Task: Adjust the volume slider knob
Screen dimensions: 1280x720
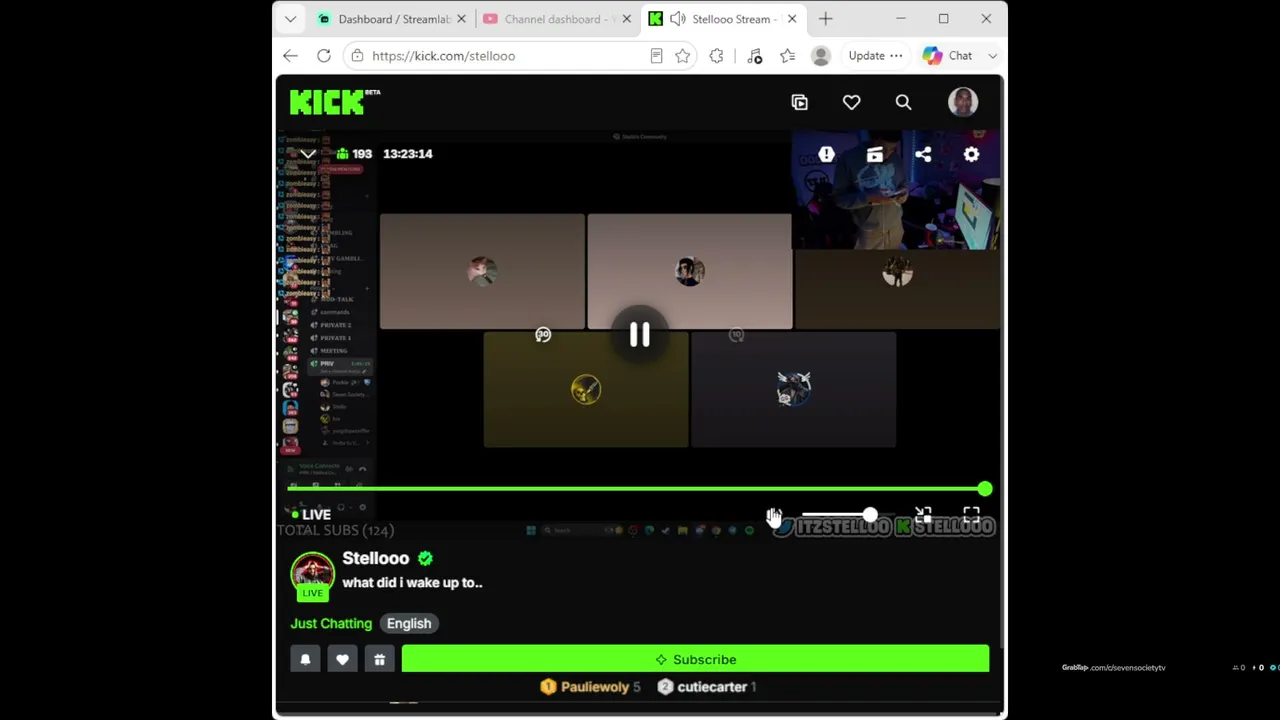Action: (870, 515)
